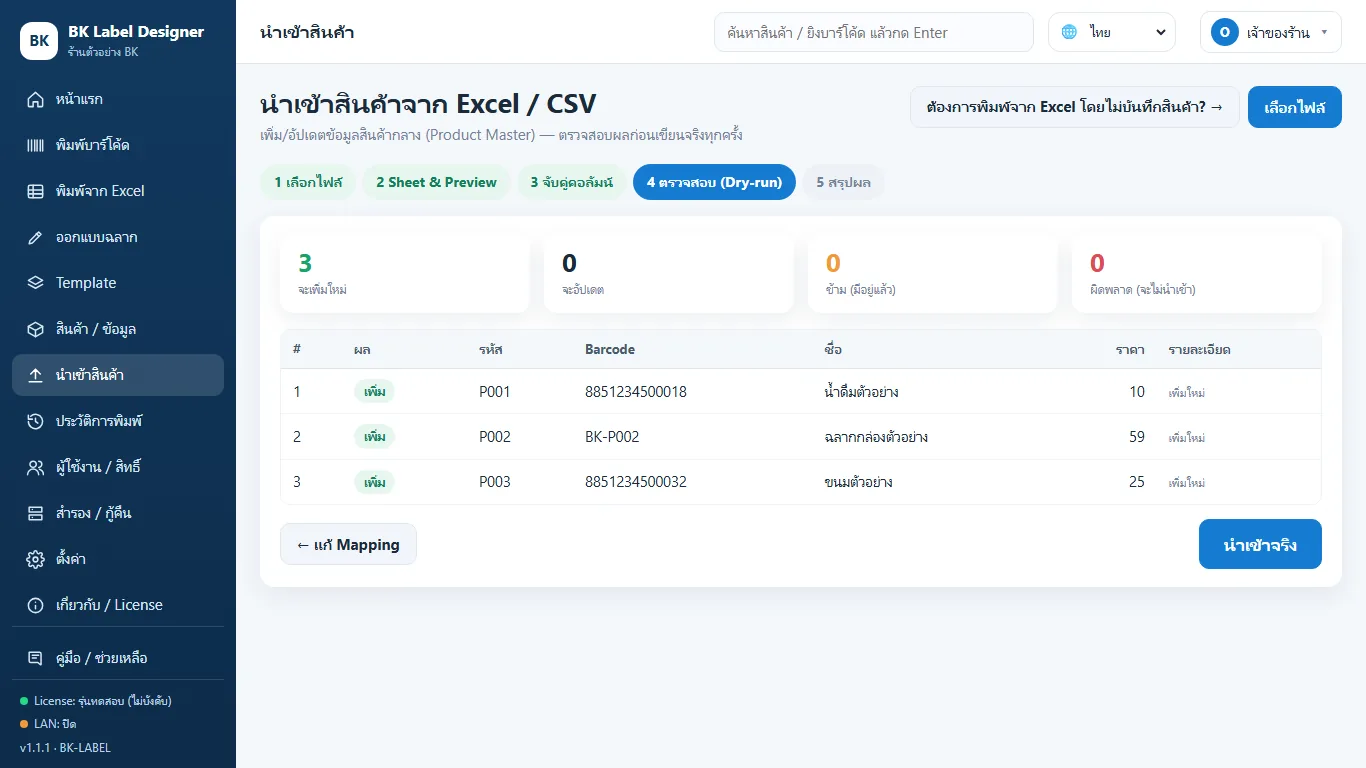Open the box icon for สินค้า / ข้อมูล

click(x=36, y=330)
